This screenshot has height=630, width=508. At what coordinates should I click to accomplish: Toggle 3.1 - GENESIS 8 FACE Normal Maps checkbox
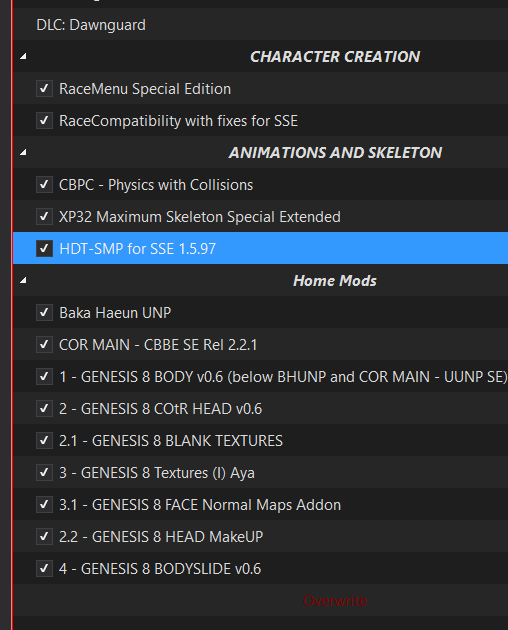44,504
